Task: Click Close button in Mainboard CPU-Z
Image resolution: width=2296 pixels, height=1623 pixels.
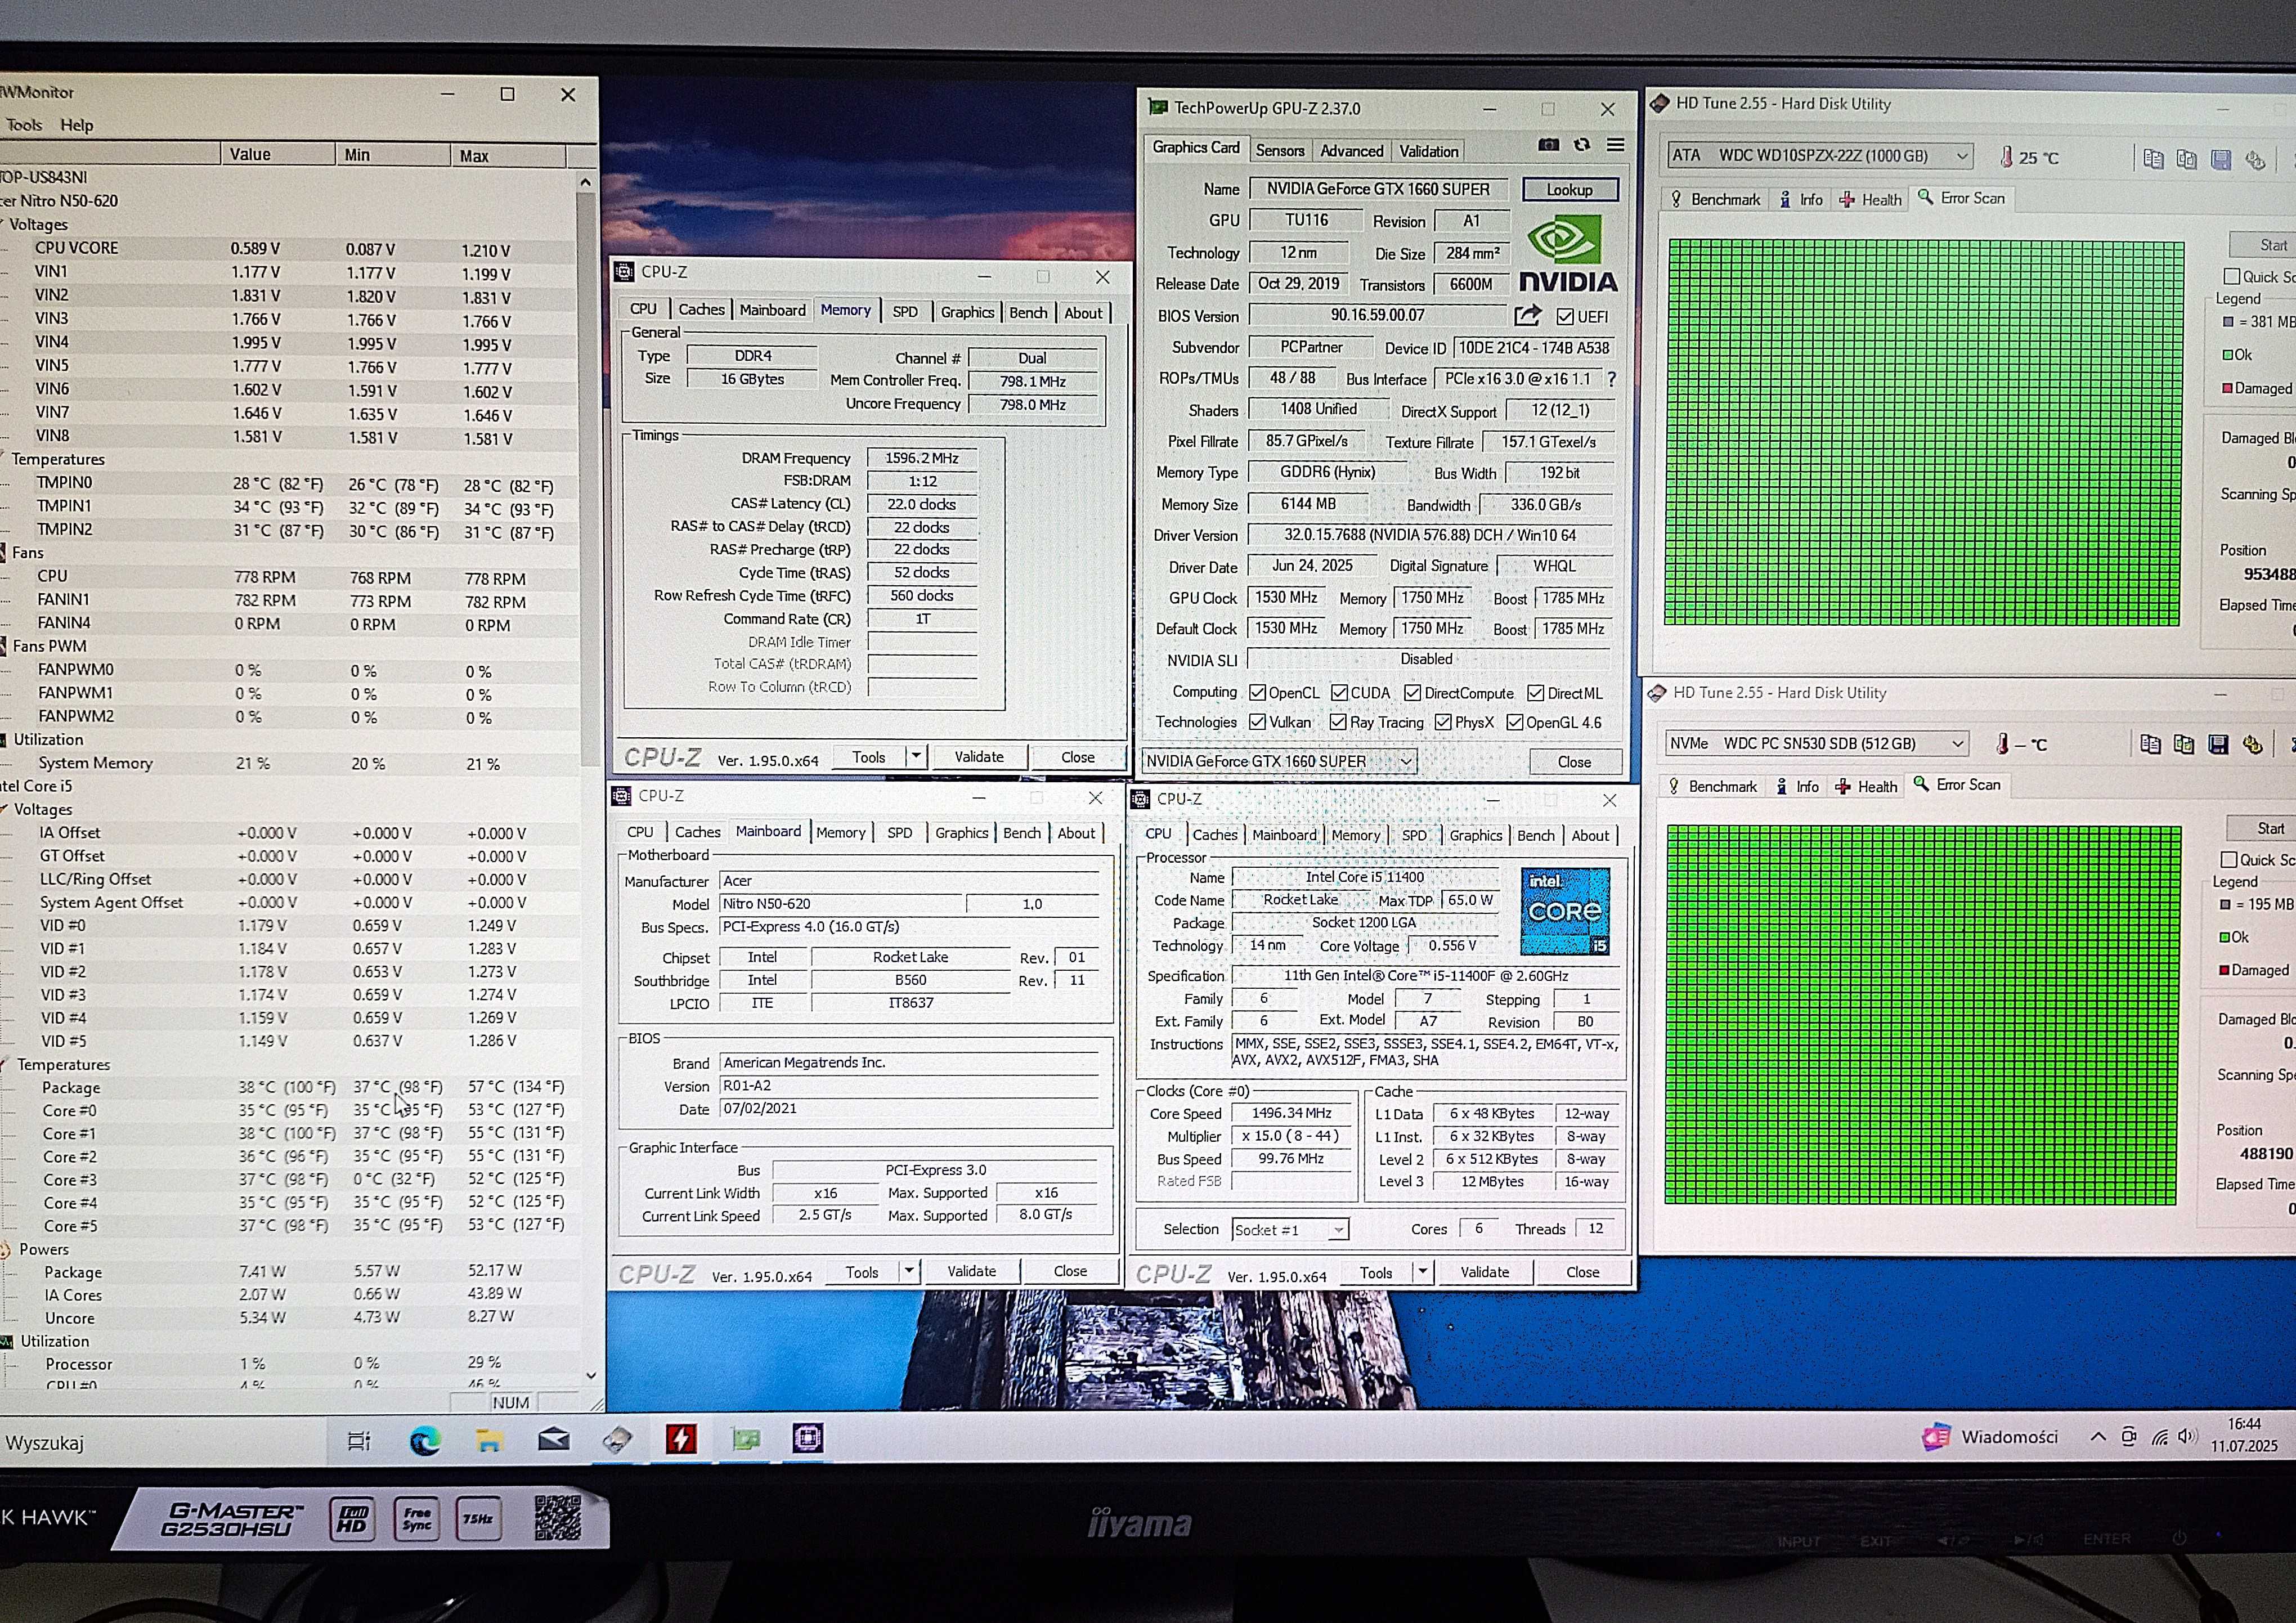Action: tap(1070, 1271)
